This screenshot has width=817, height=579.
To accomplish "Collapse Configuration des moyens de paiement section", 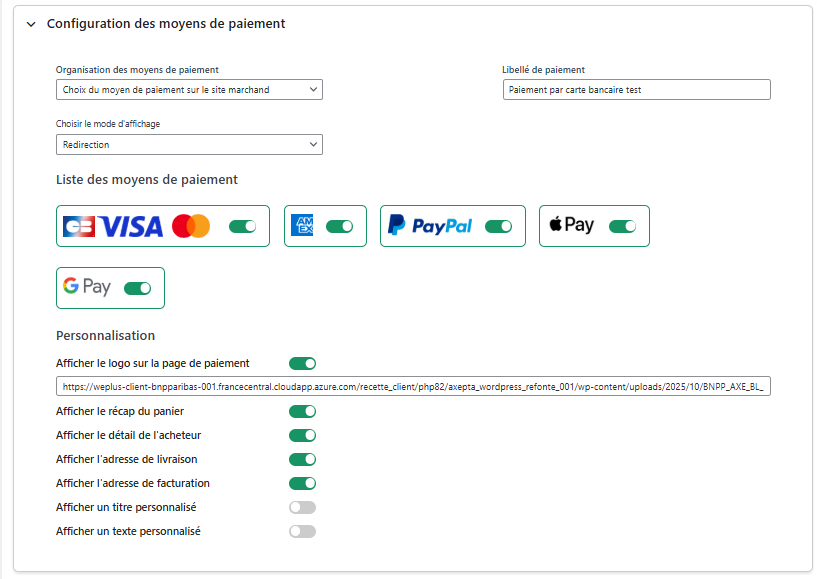I will tap(31, 24).
